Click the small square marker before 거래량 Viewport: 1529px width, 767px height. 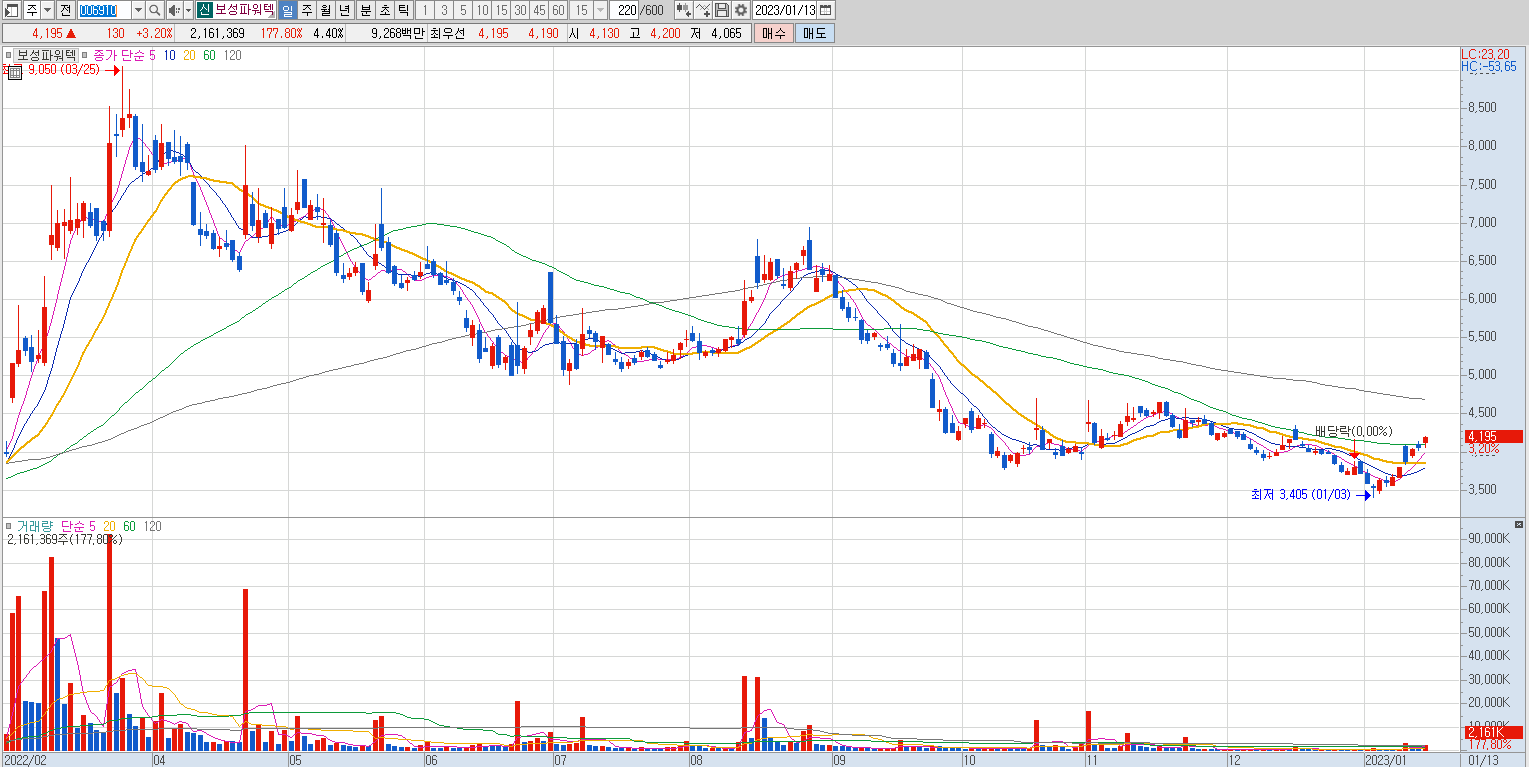coord(8,526)
